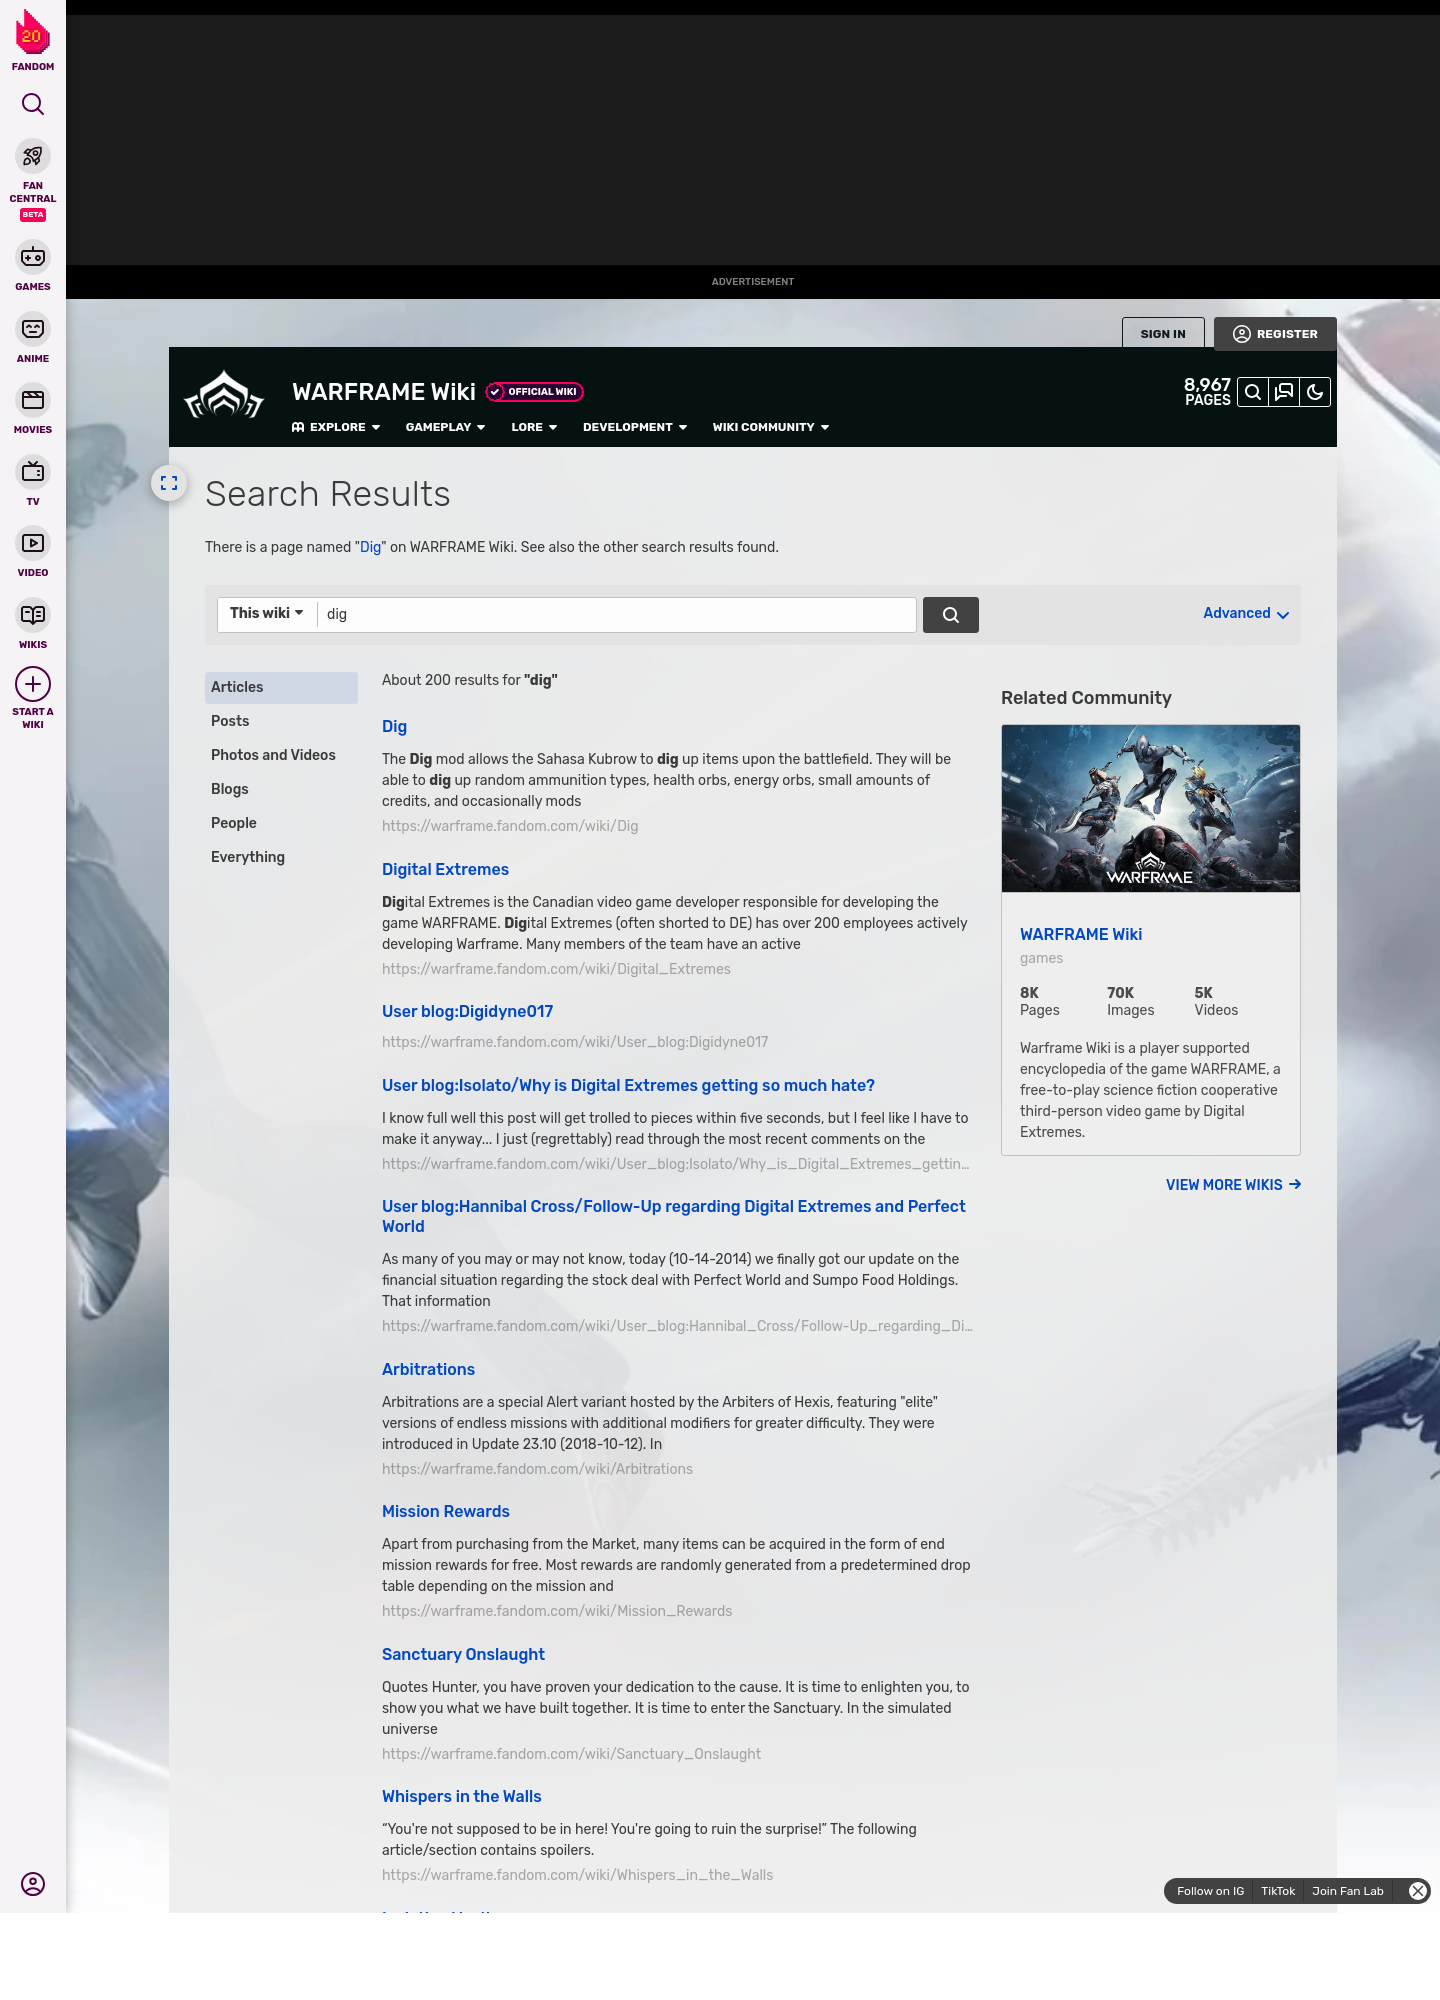Expand the Advanced search options
Viewport: 1440px width, 2000px height.
[1245, 614]
